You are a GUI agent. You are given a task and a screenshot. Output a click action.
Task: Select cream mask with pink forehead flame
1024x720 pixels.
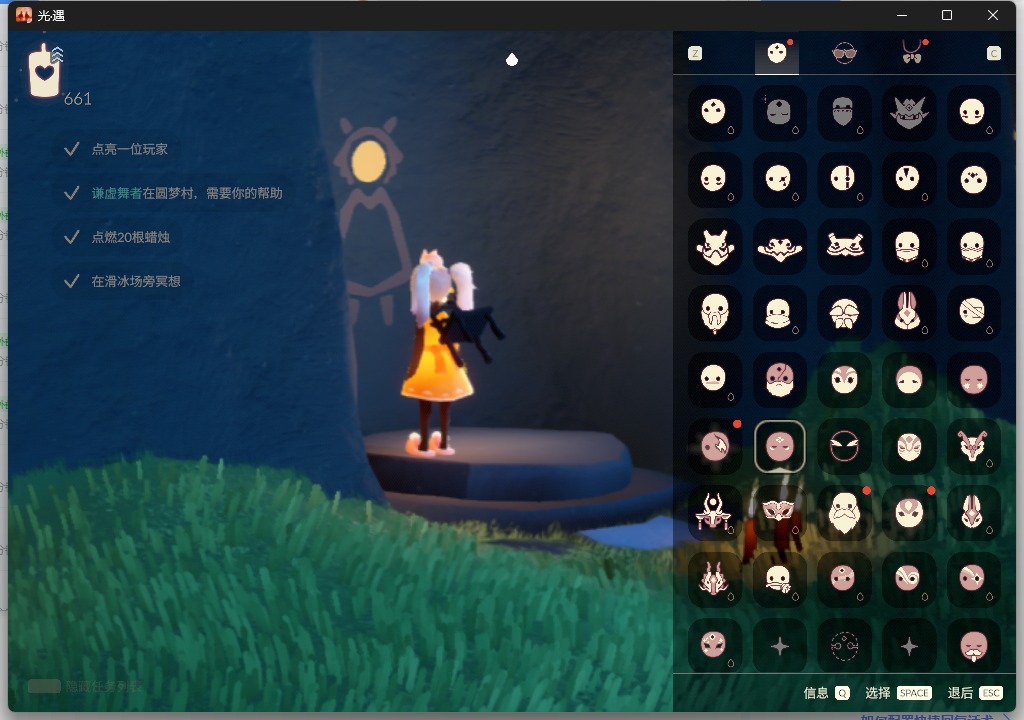pyautogui.click(x=908, y=513)
